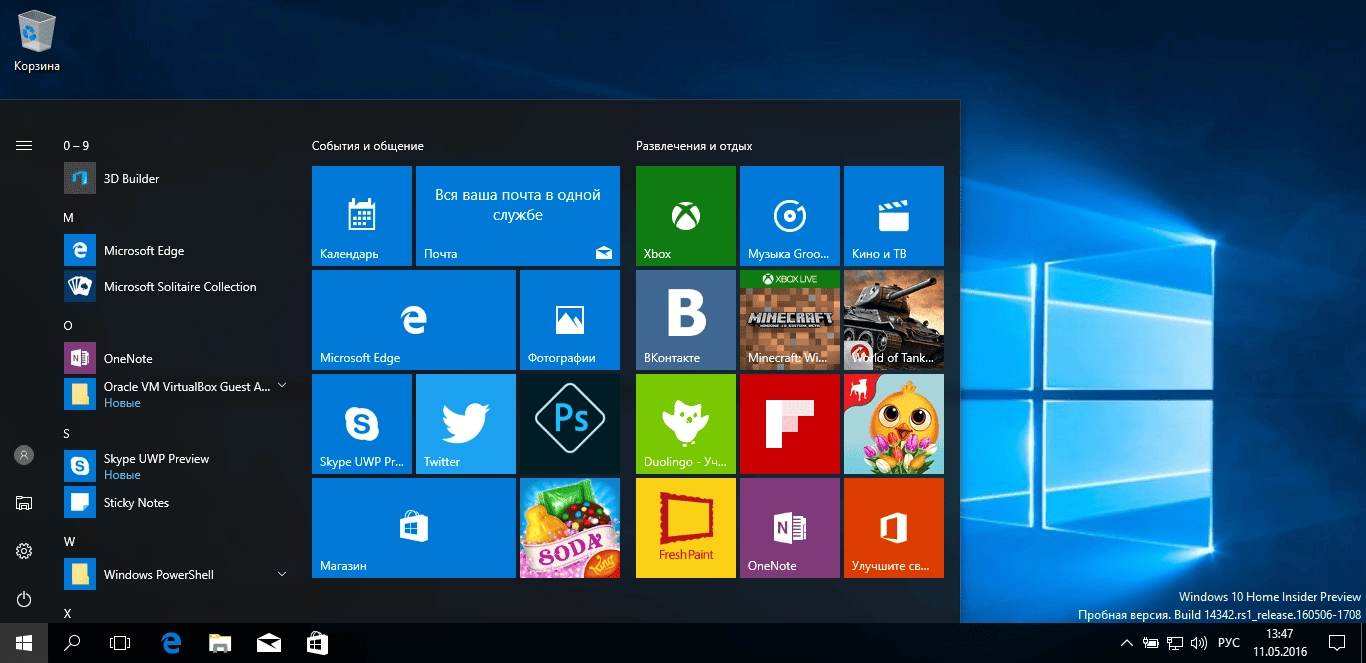Open the Get Office tile (Улучшите св...)
1366x663 pixels.
(894, 528)
